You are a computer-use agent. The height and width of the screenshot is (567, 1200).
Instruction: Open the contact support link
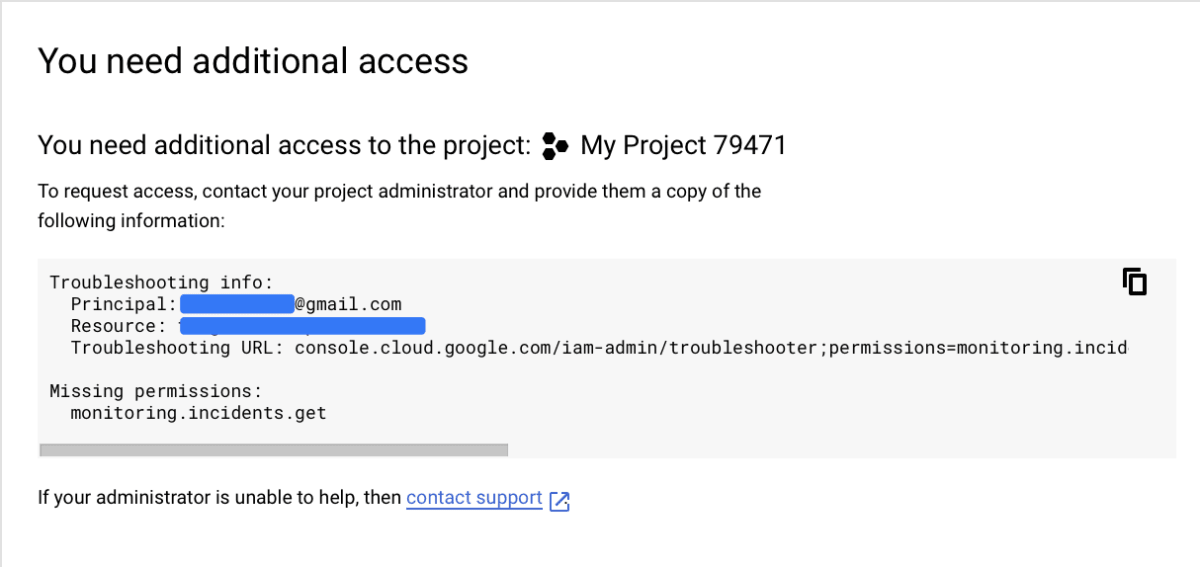[x=474, y=498]
